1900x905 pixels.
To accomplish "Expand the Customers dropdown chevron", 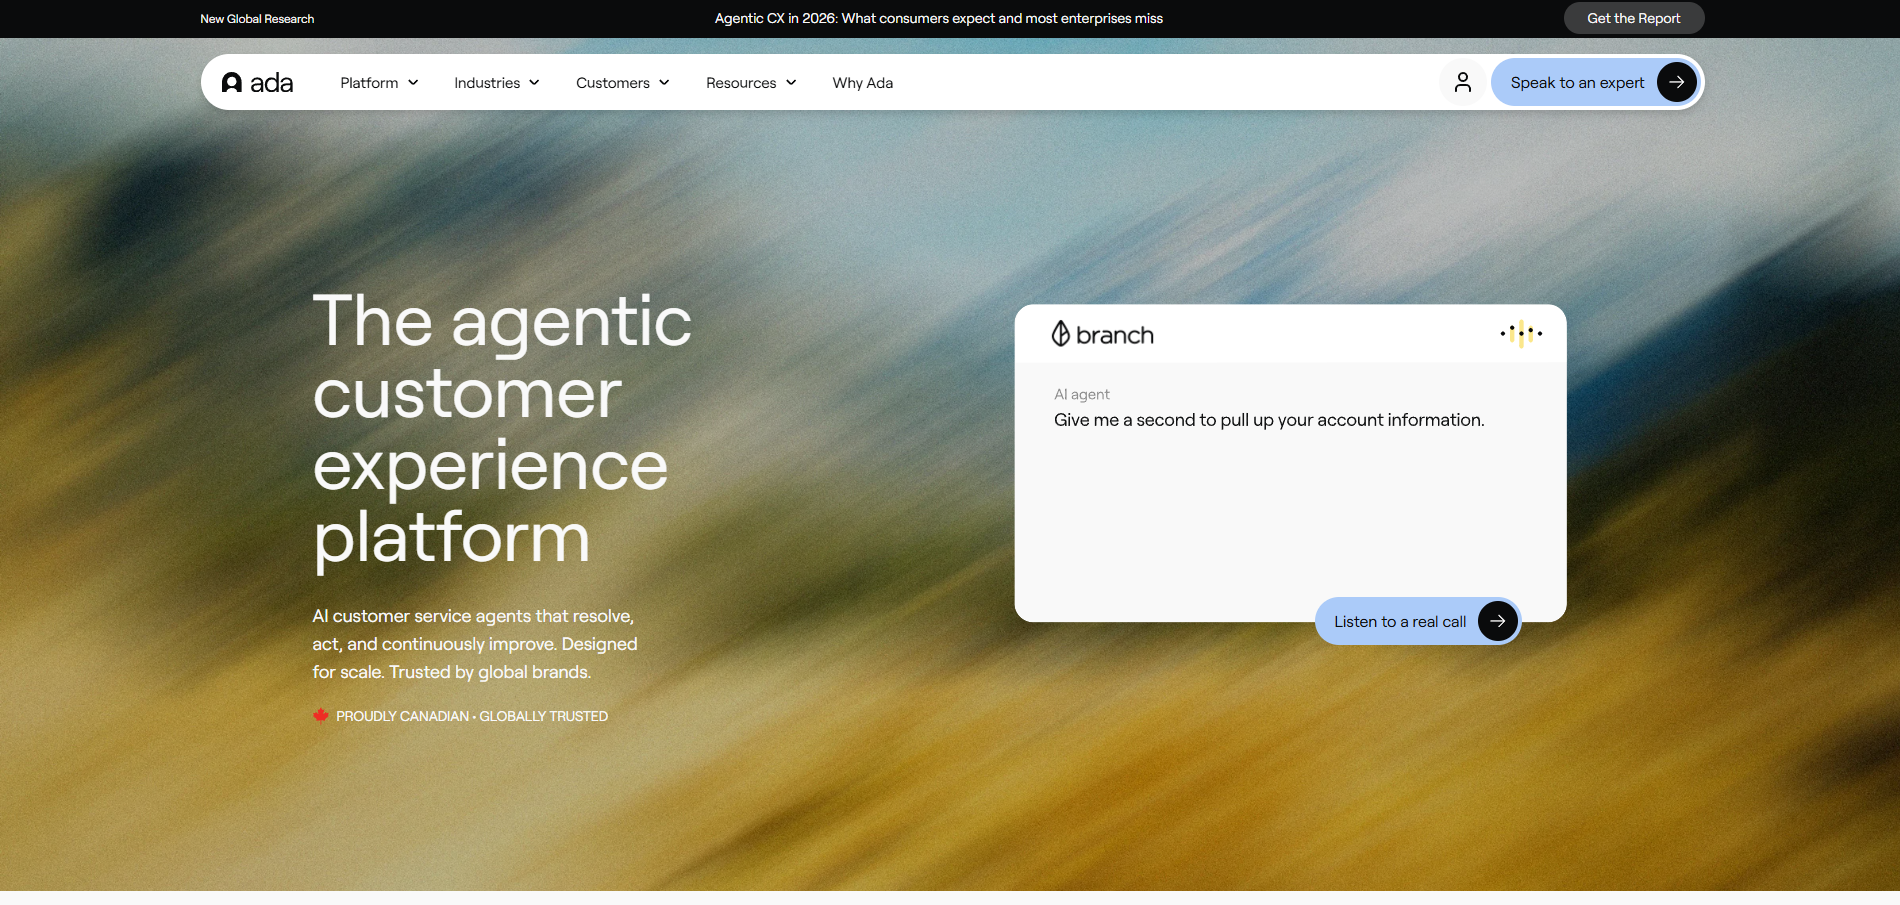I will pos(664,82).
